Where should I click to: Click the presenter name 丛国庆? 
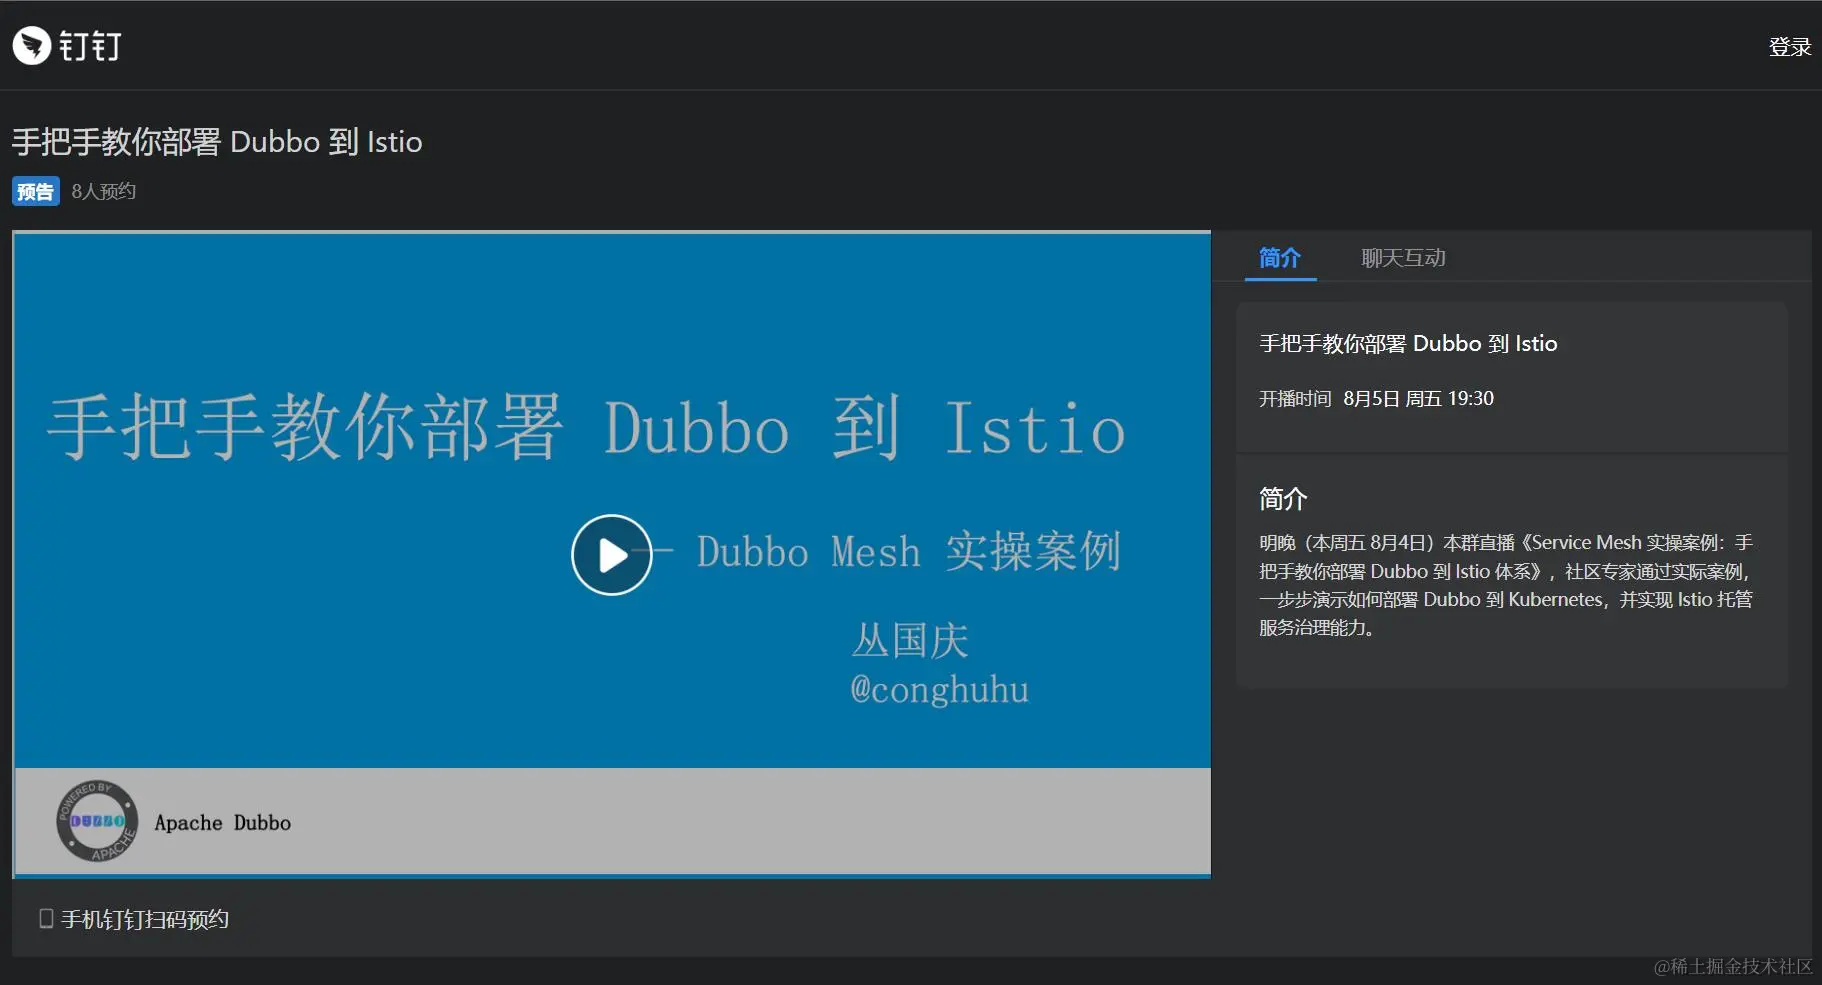pyautogui.click(x=910, y=640)
